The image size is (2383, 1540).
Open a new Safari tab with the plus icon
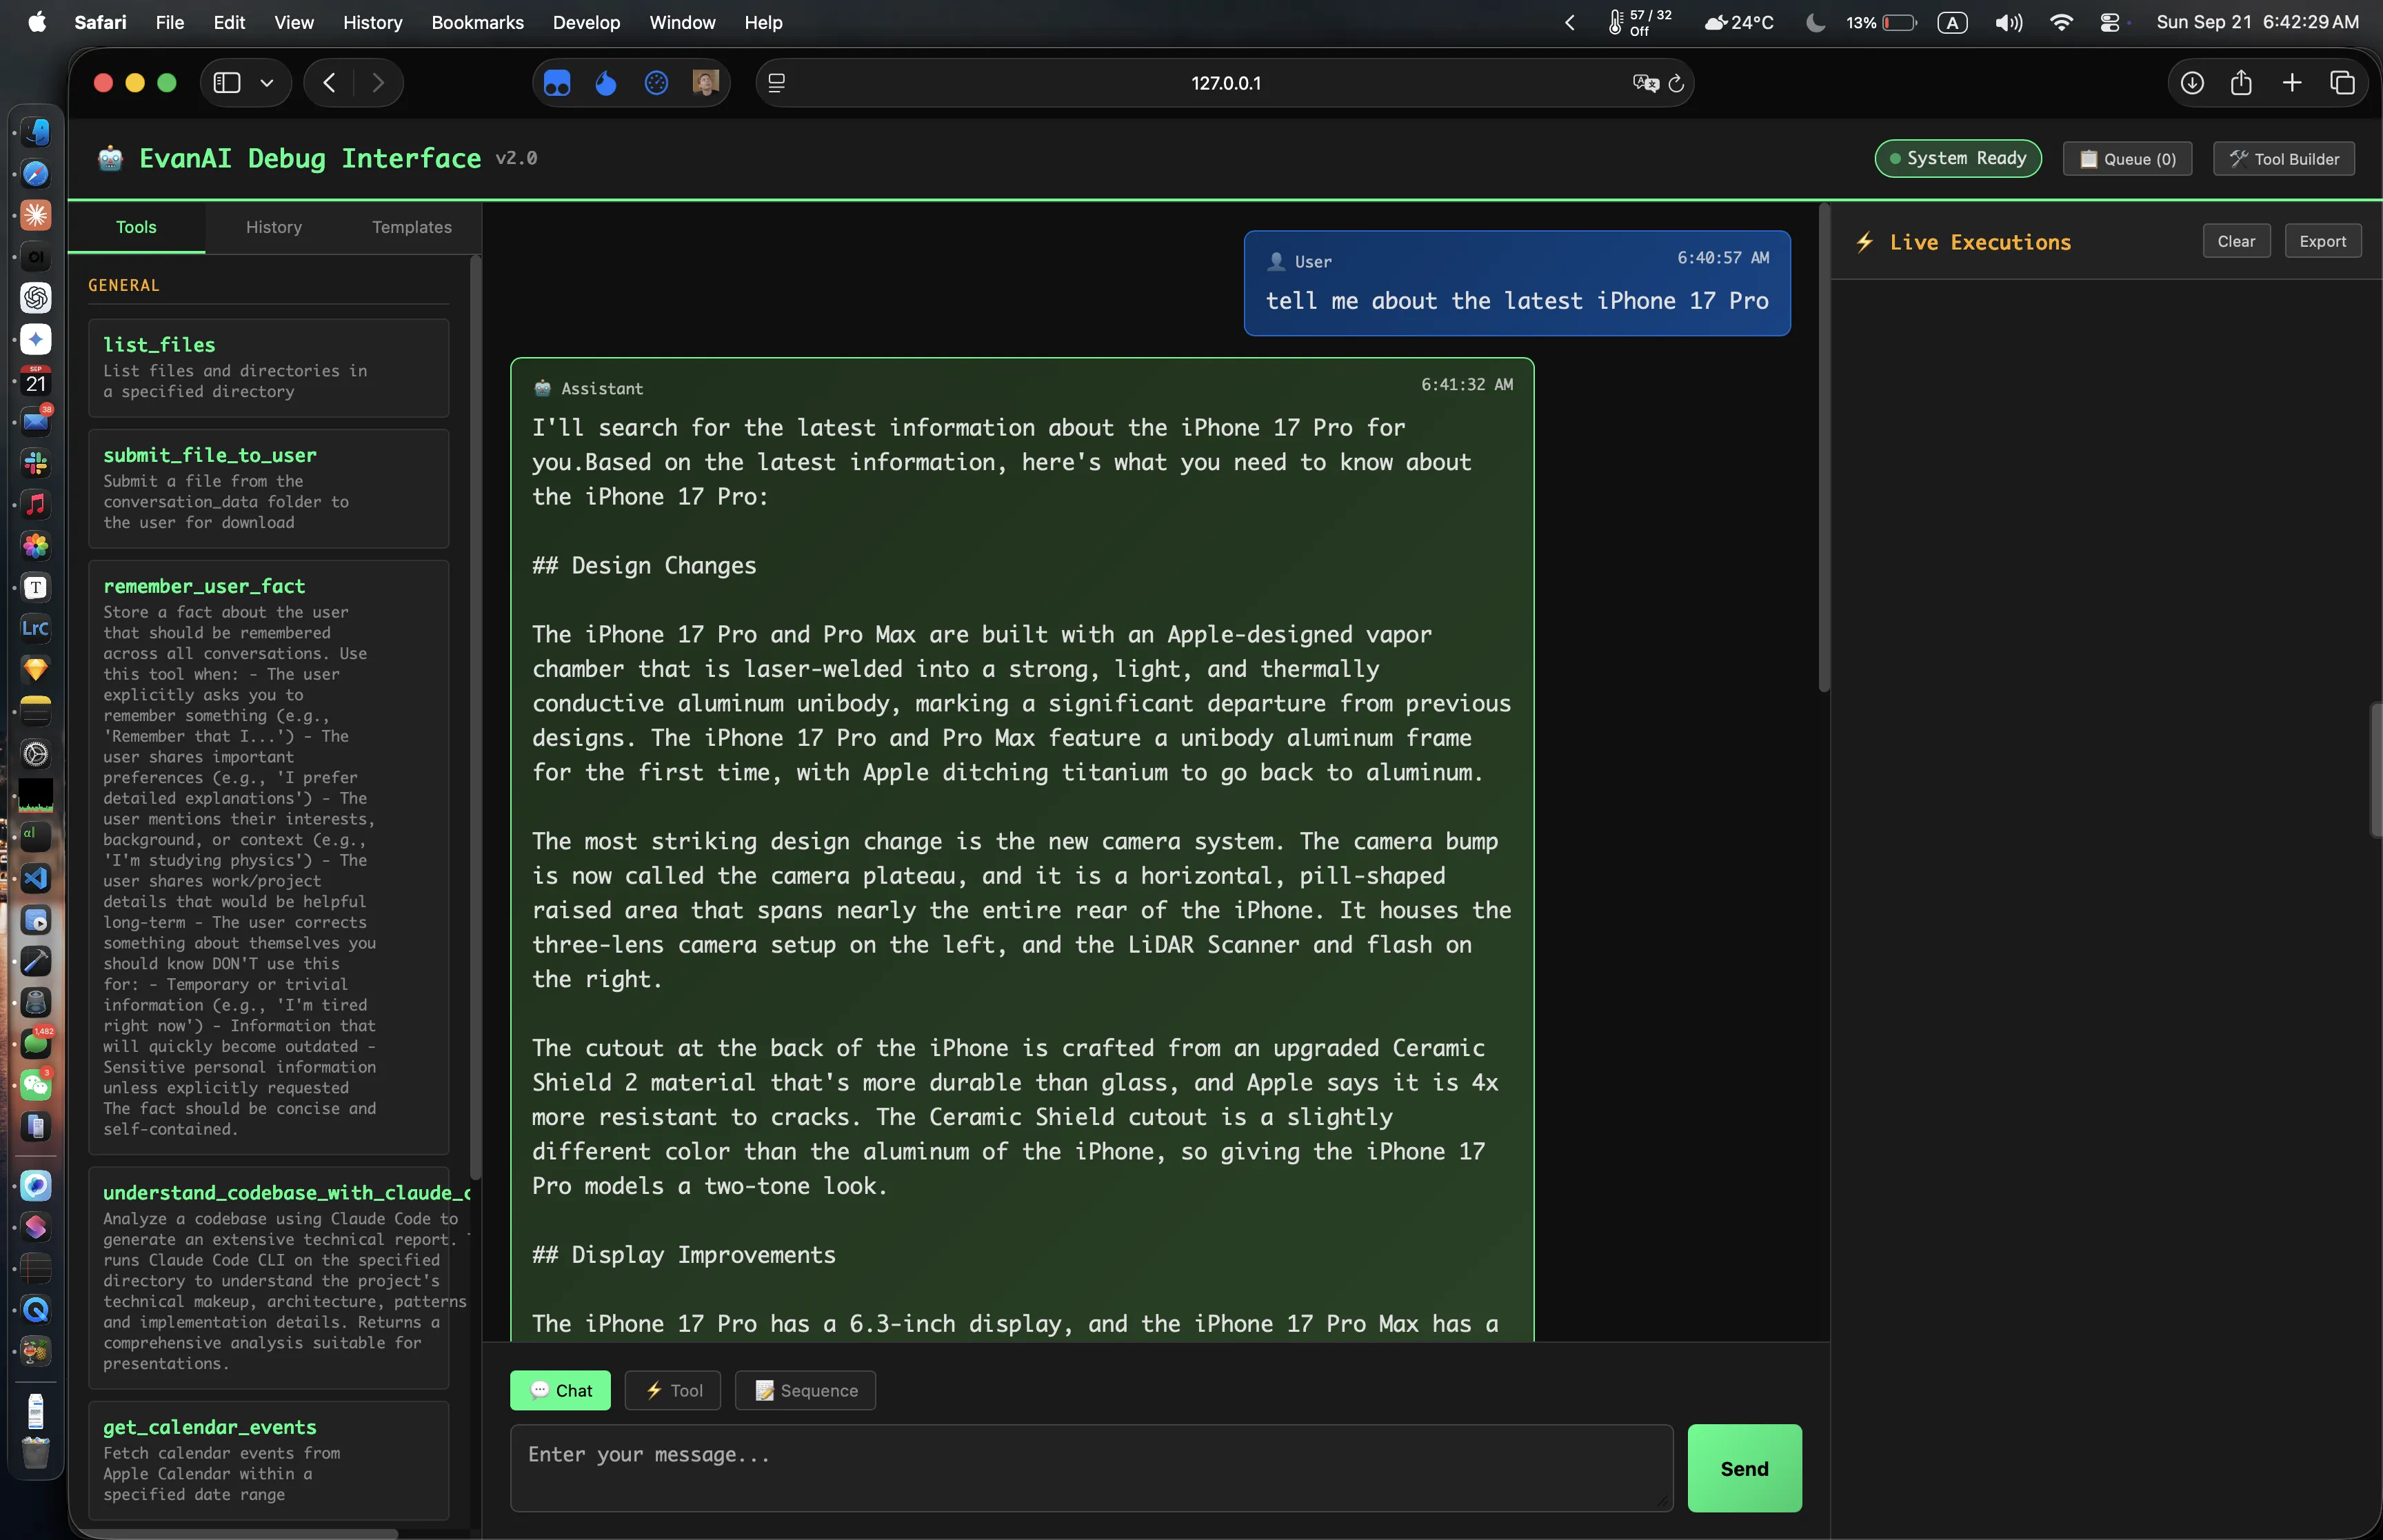coord(2291,83)
